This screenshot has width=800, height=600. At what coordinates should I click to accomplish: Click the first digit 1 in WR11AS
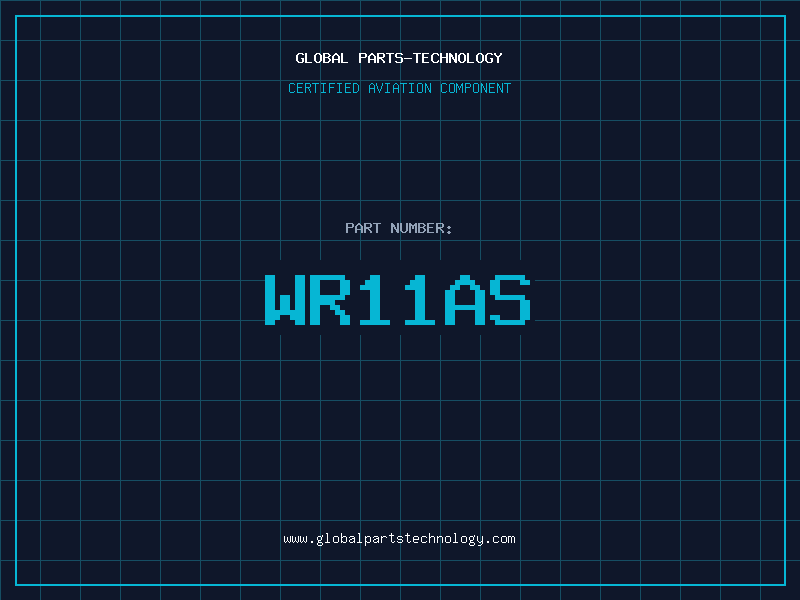(x=376, y=299)
